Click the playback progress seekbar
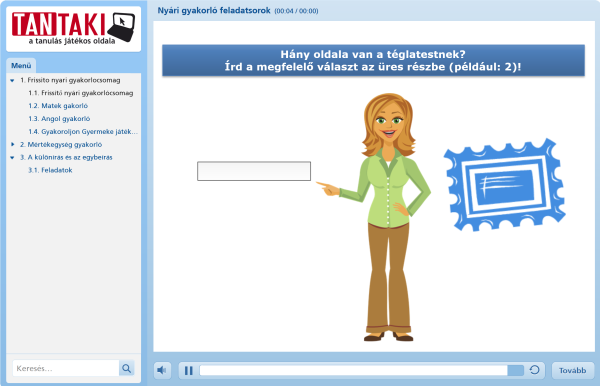This screenshot has width=600, height=386. (362, 370)
